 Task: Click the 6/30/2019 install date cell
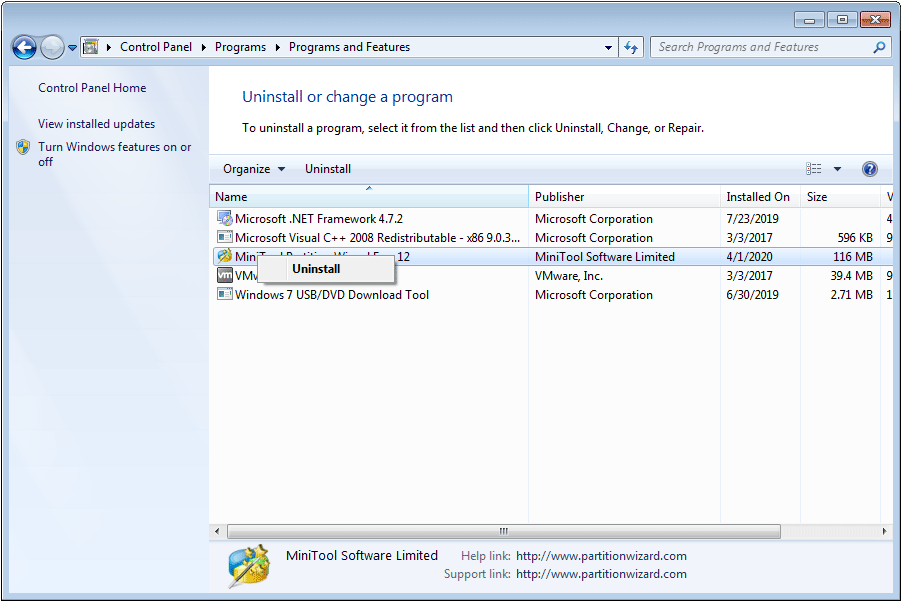coord(752,295)
